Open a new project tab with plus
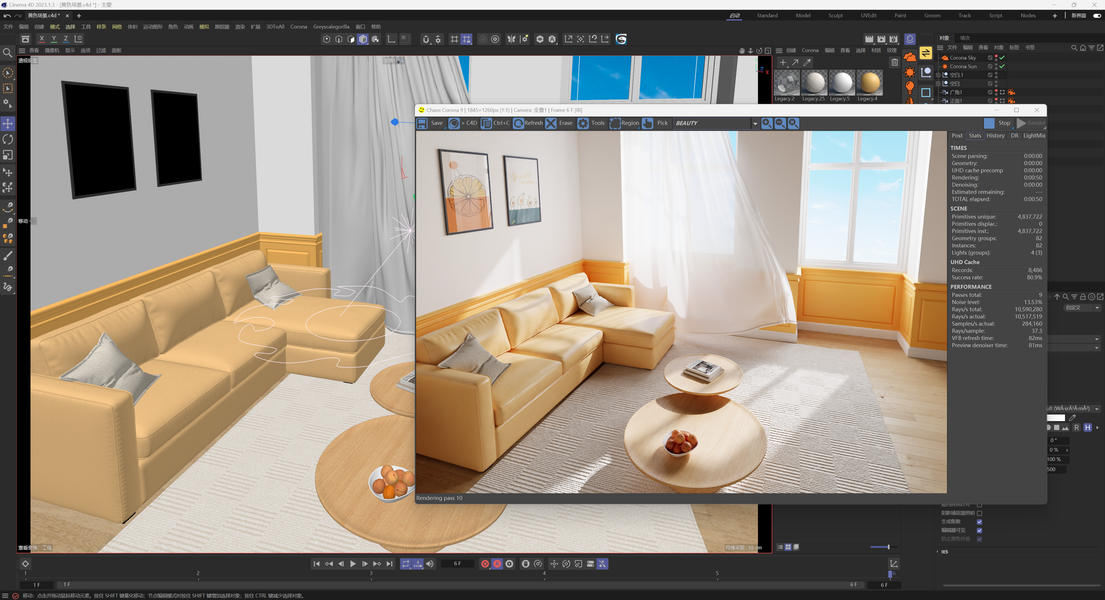The width and height of the screenshot is (1105, 600). click(x=79, y=16)
